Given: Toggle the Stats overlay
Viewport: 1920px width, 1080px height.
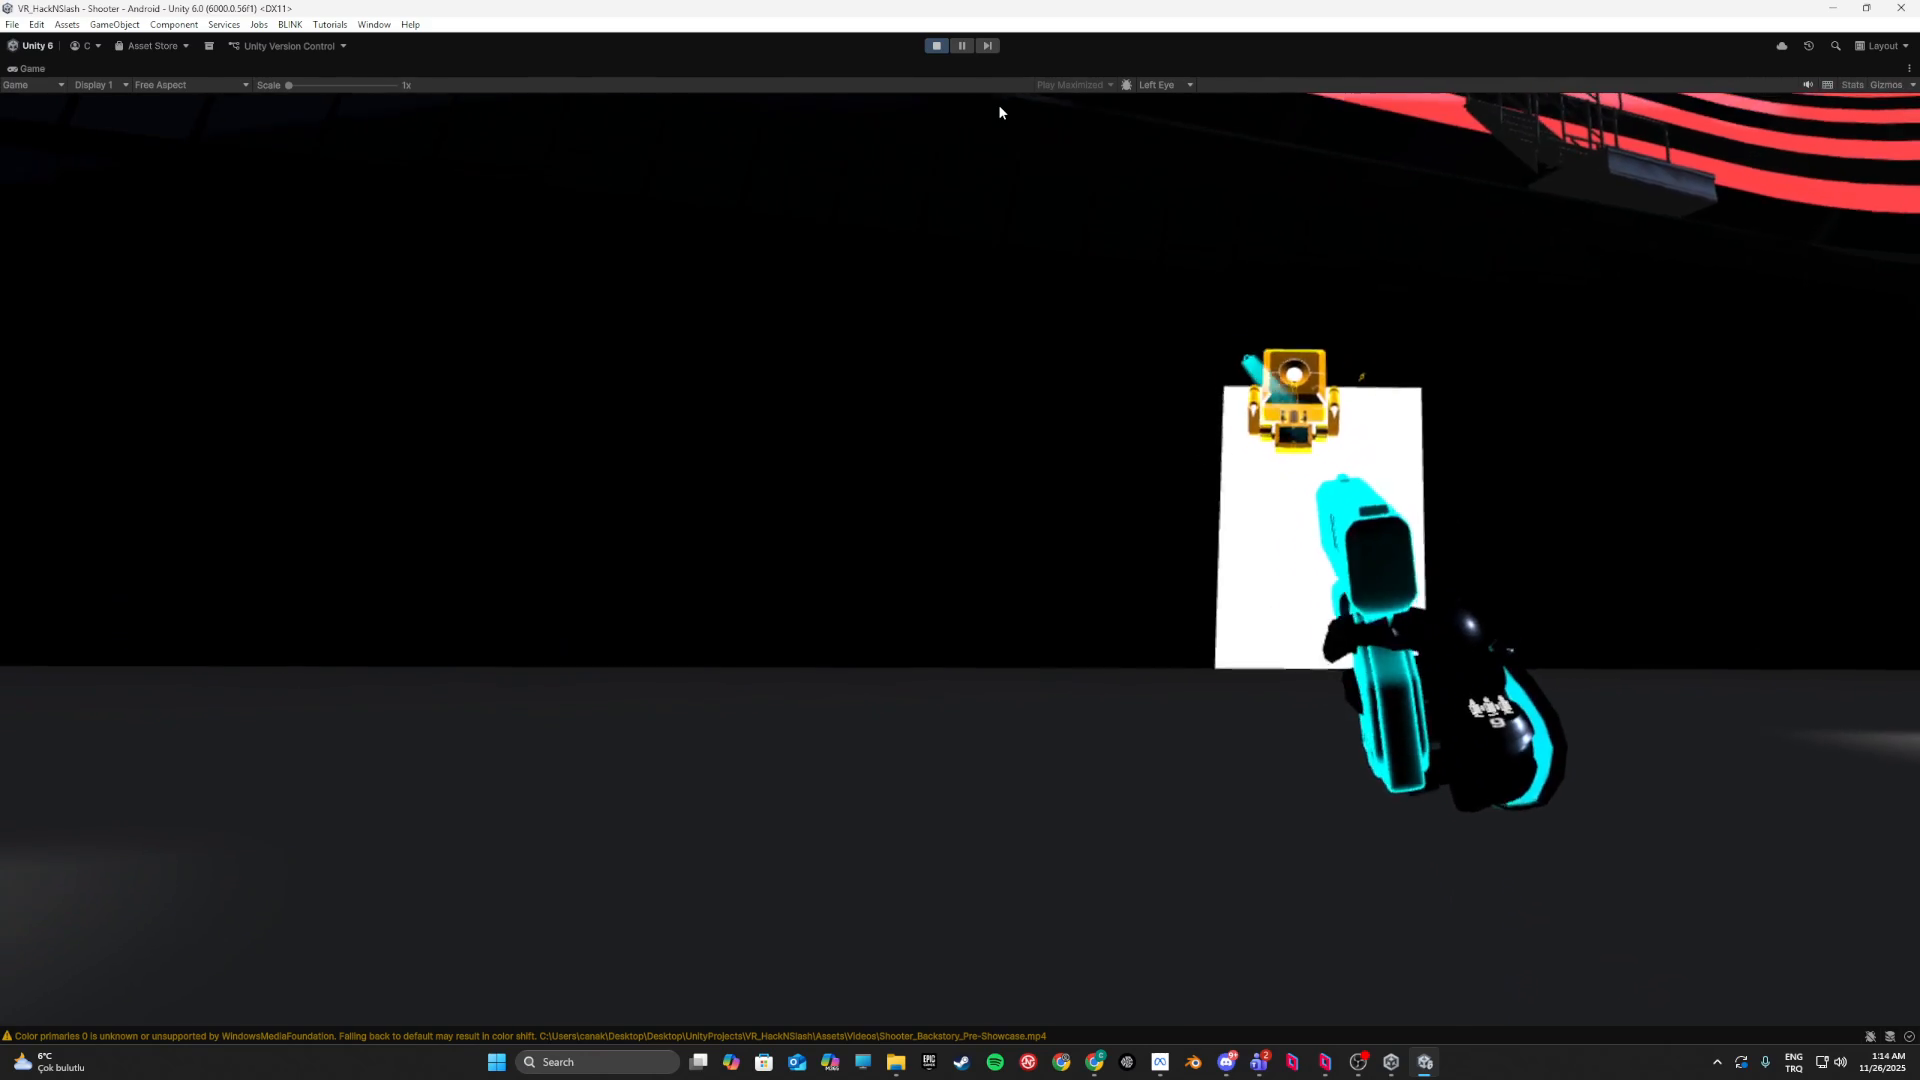Looking at the screenshot, I should pos(1852,85).
